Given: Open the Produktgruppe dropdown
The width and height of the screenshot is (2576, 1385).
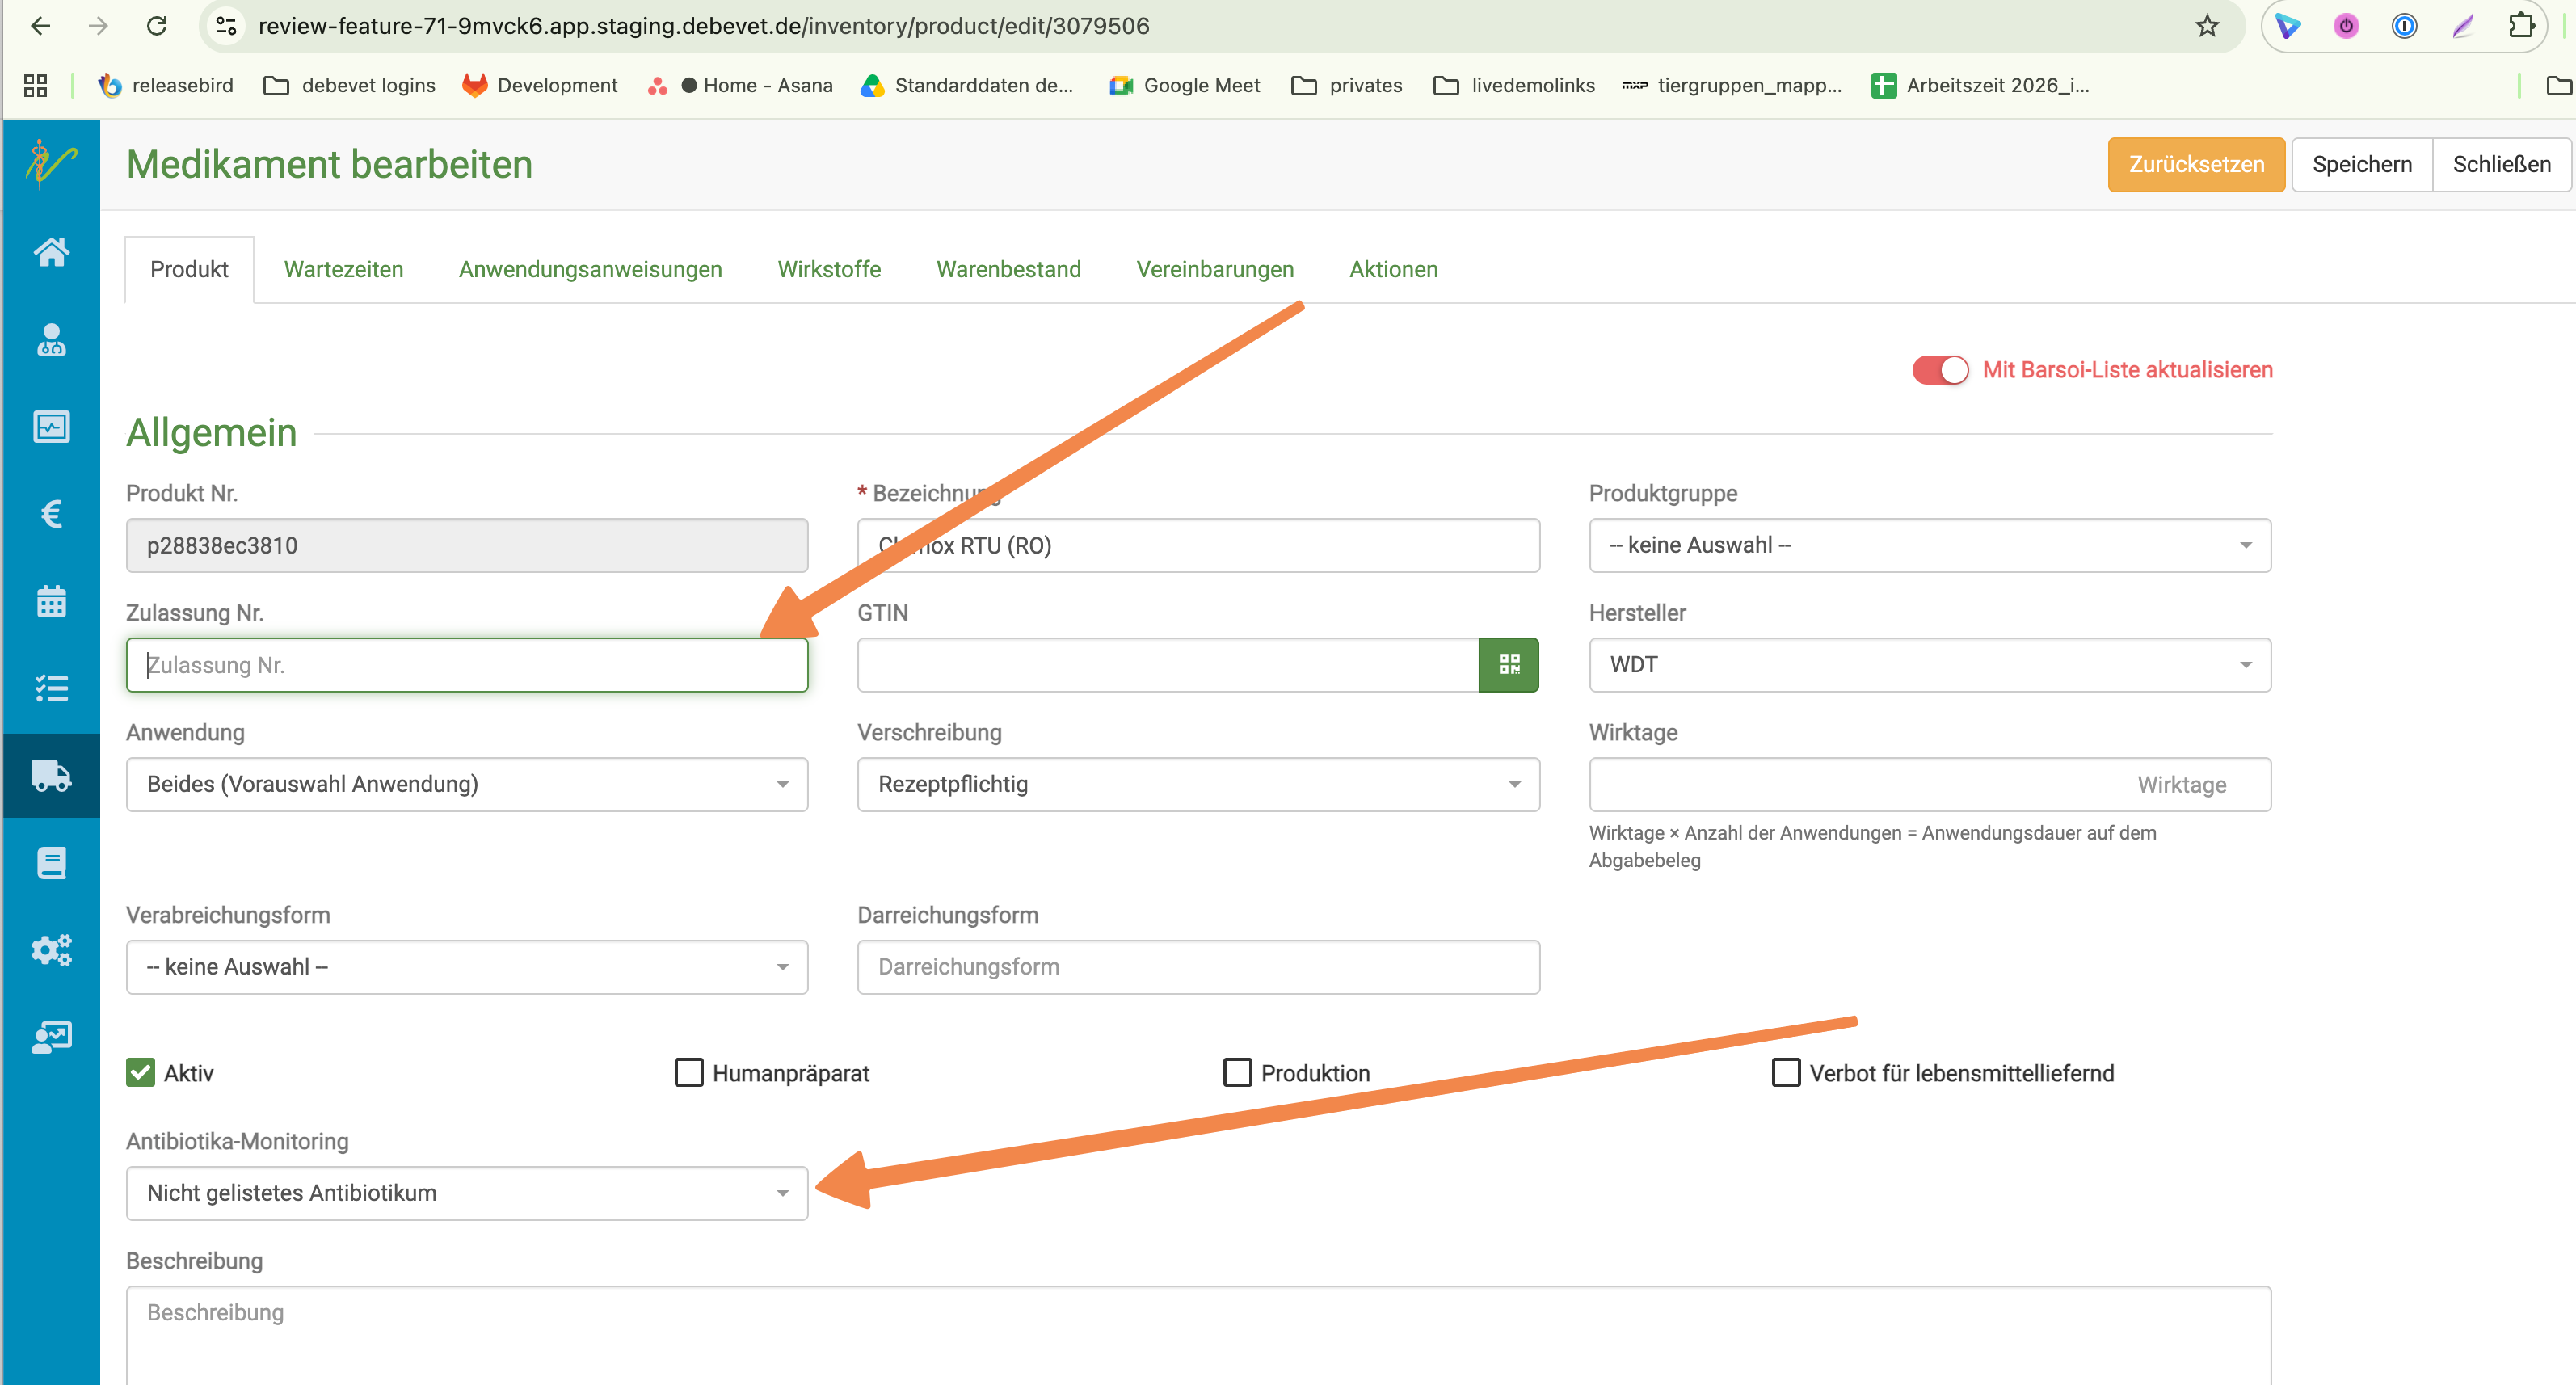Looking at the screenshot, I should (1930, 545).
